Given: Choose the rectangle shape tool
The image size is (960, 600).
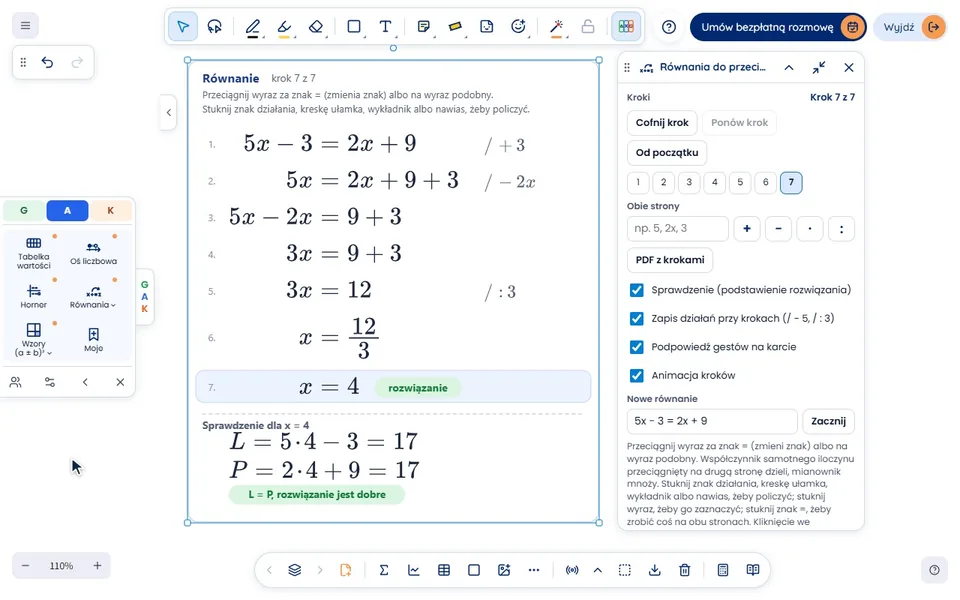Looking at the screenshot, I should click(x=354, y=26).
